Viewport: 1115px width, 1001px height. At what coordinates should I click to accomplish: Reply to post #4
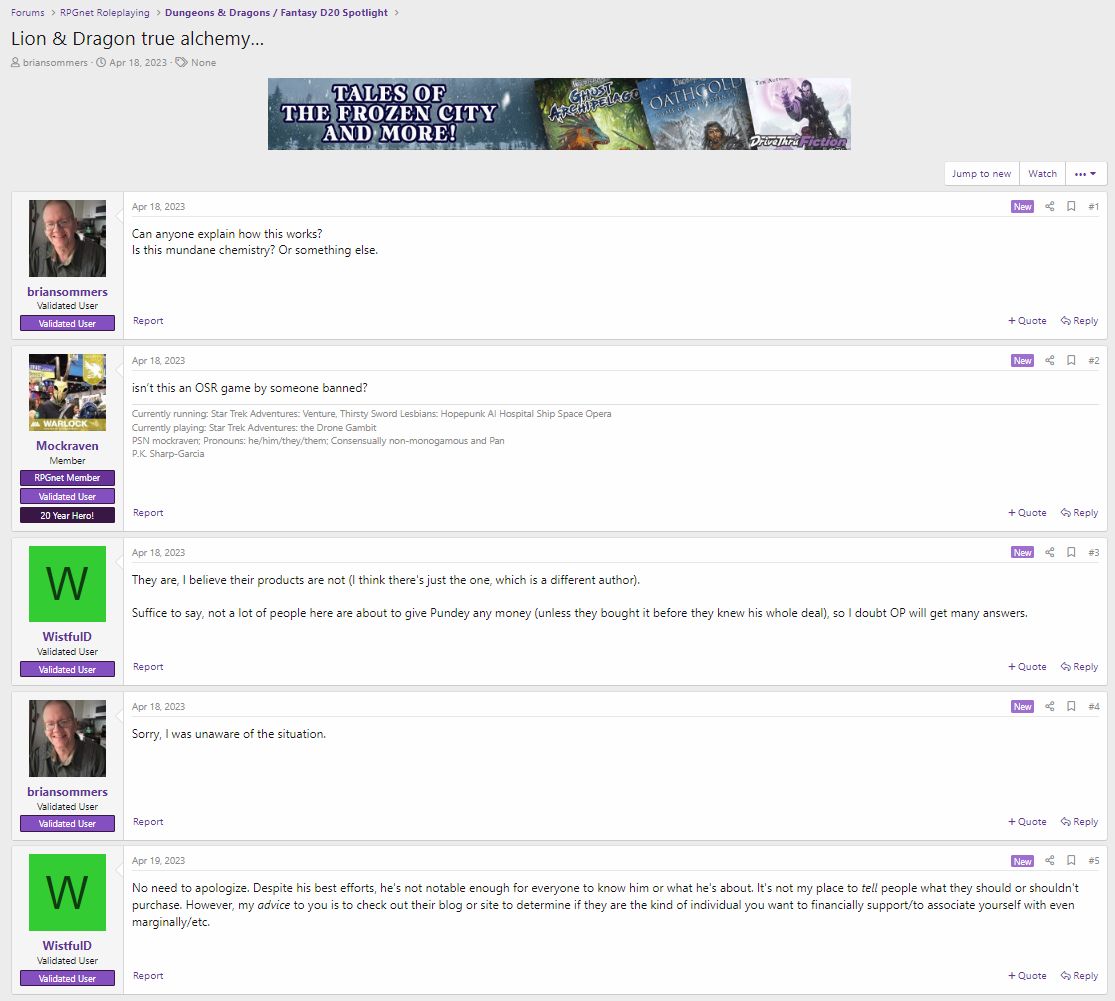pyautogui.click(x=1079, y=822)
